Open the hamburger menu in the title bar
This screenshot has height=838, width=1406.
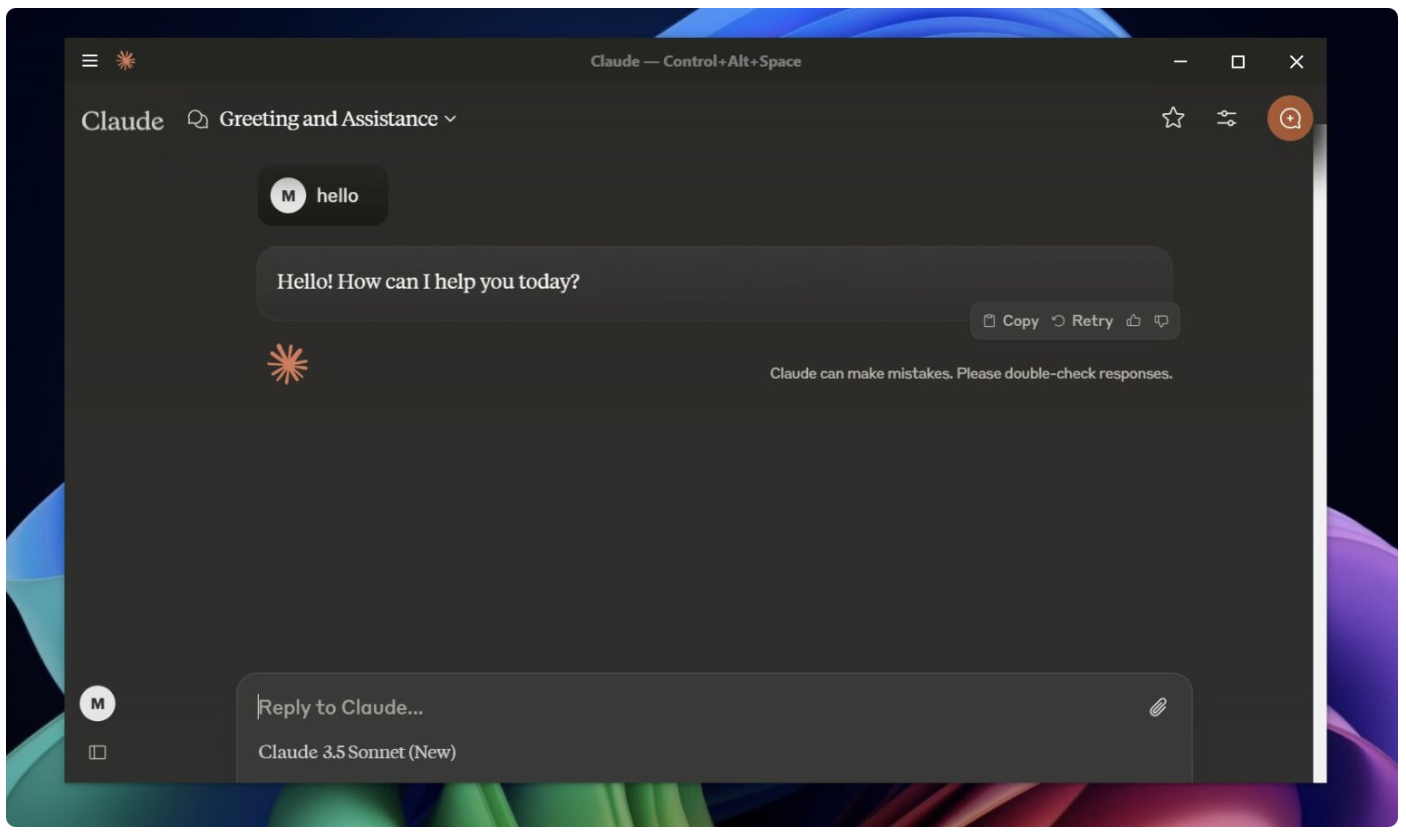90,61
